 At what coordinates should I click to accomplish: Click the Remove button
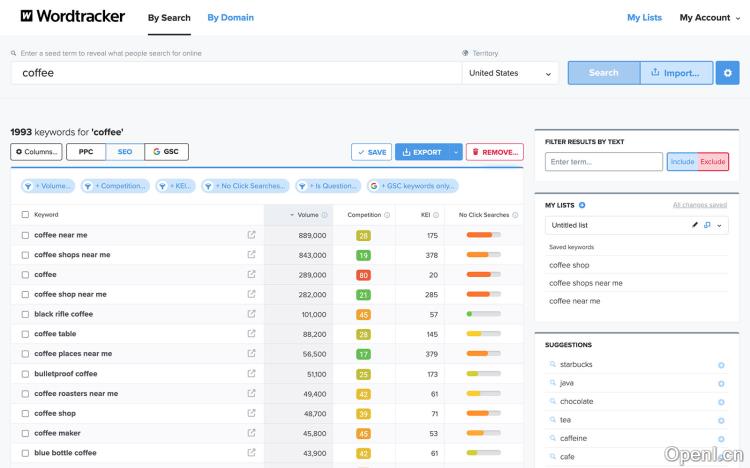tap(495, 152)
